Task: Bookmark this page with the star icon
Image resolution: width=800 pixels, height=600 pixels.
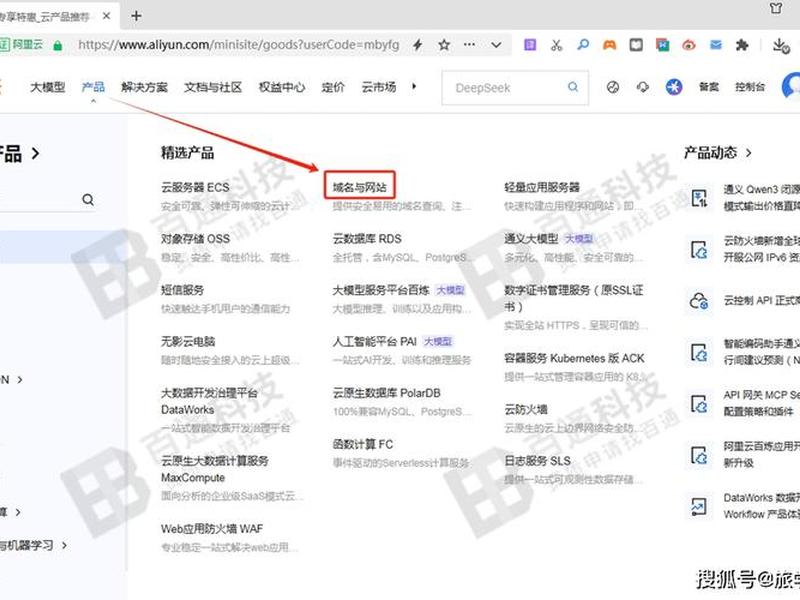Action: click(x=444, y=45)
